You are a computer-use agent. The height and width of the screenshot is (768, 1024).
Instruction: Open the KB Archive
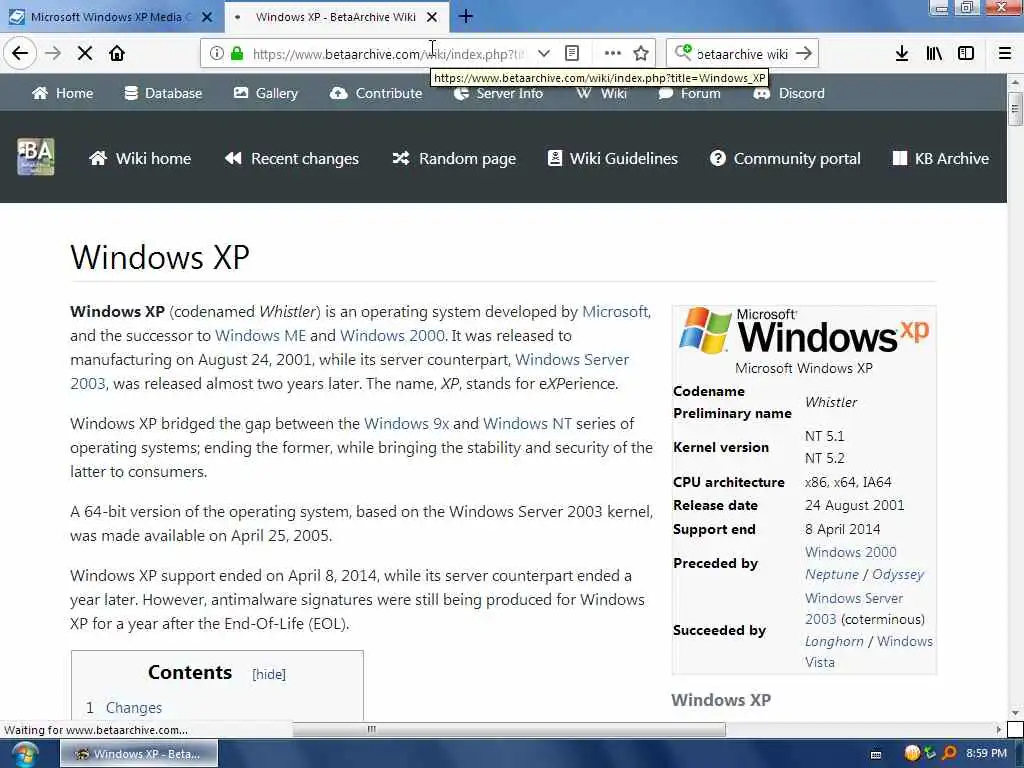(x=940, y=159)
